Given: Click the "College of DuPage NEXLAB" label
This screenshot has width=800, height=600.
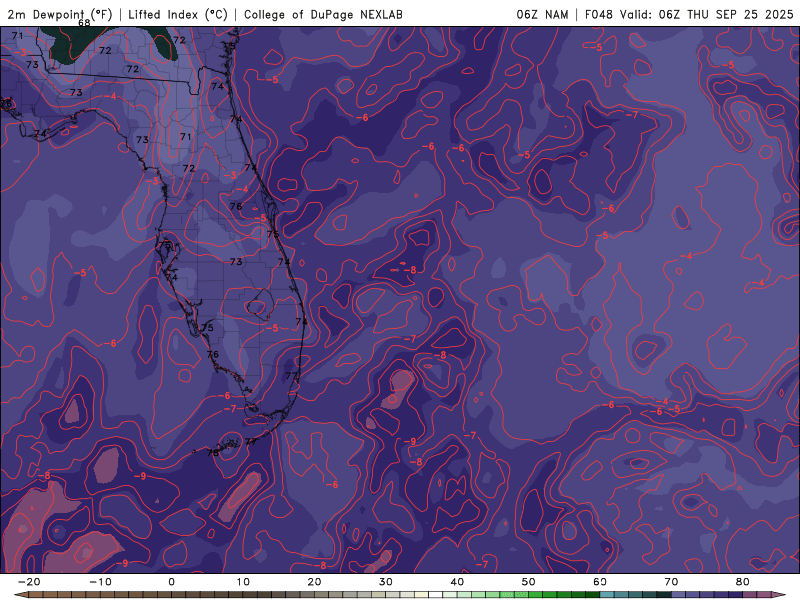Looking at the screenshot, I should pyautogui.click(x=323, y=14).
